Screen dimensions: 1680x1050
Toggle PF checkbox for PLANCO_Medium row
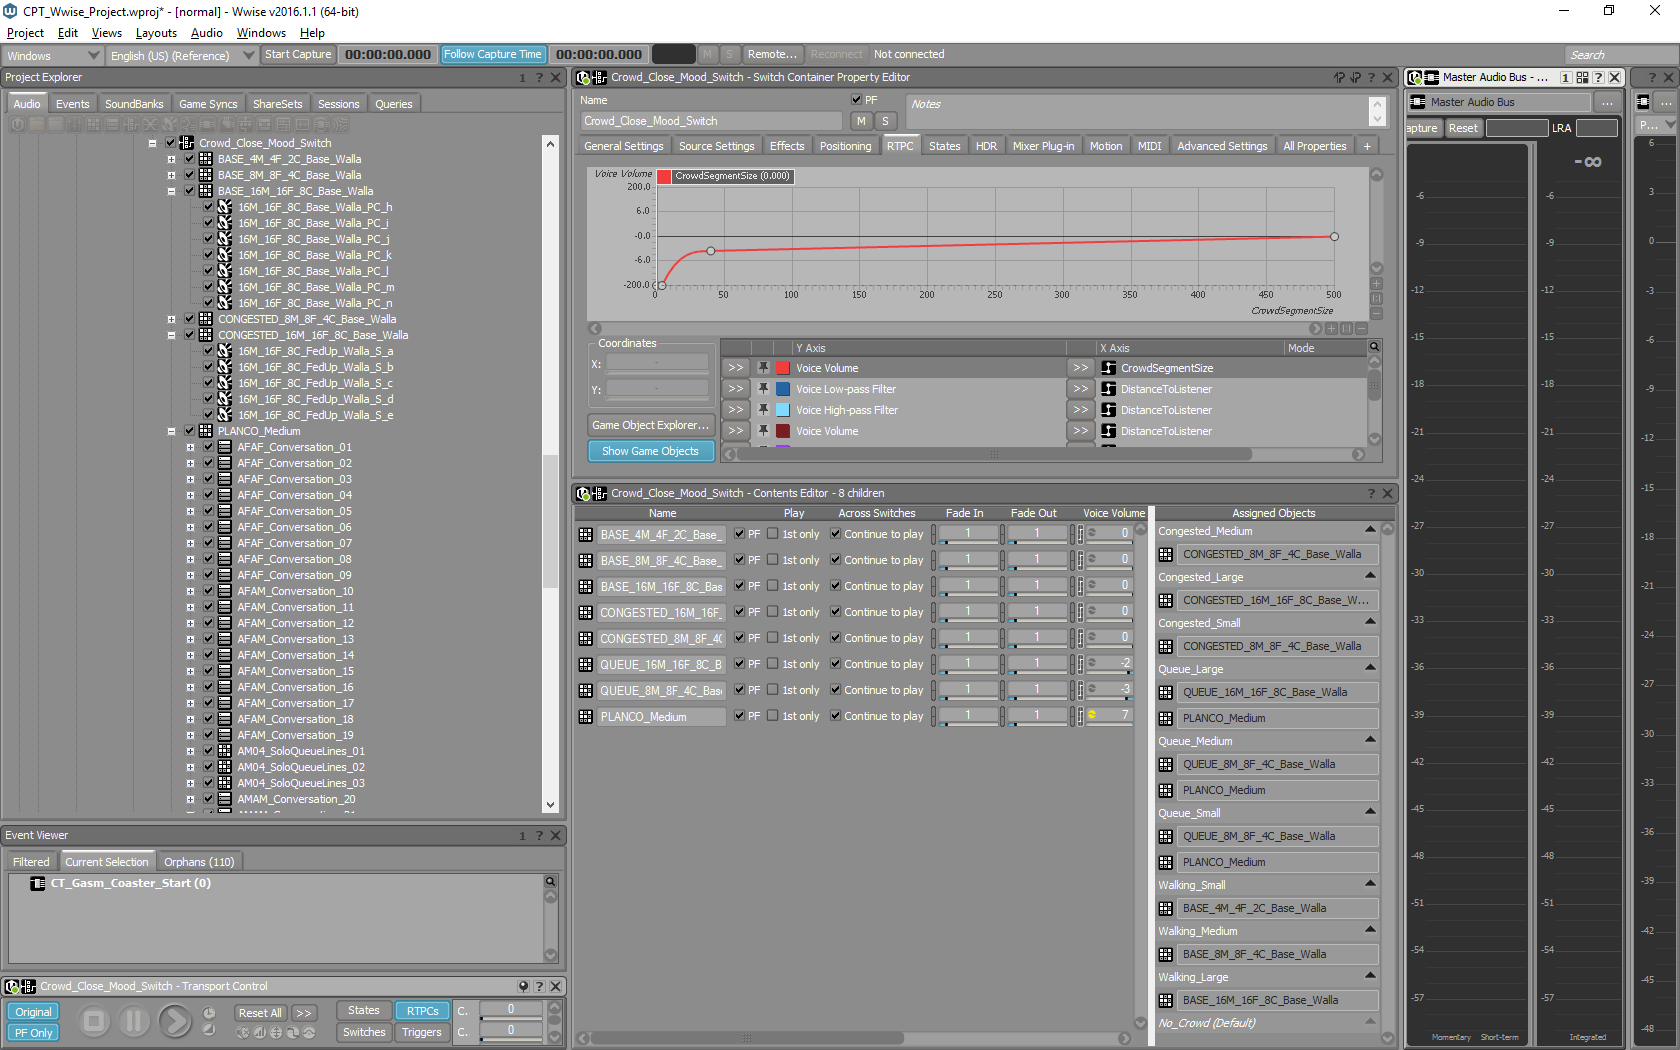tap(739, 716)
